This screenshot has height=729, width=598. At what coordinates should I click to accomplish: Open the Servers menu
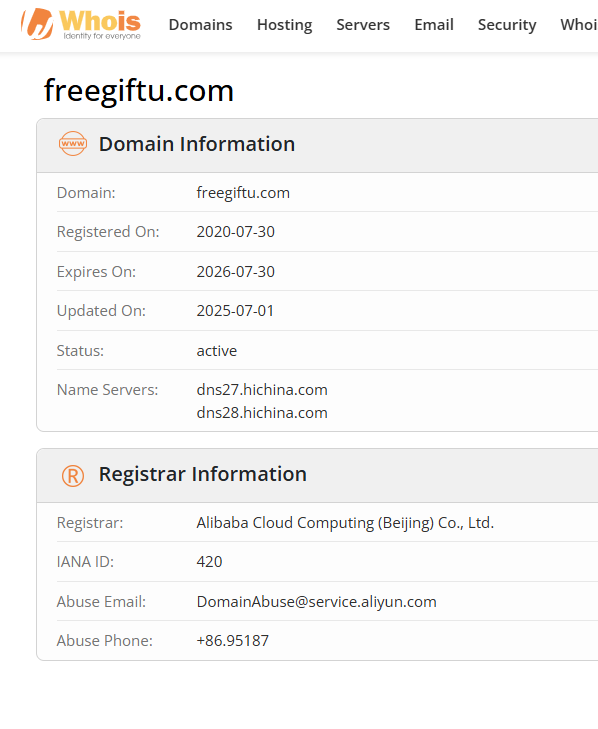coord(363,25)
